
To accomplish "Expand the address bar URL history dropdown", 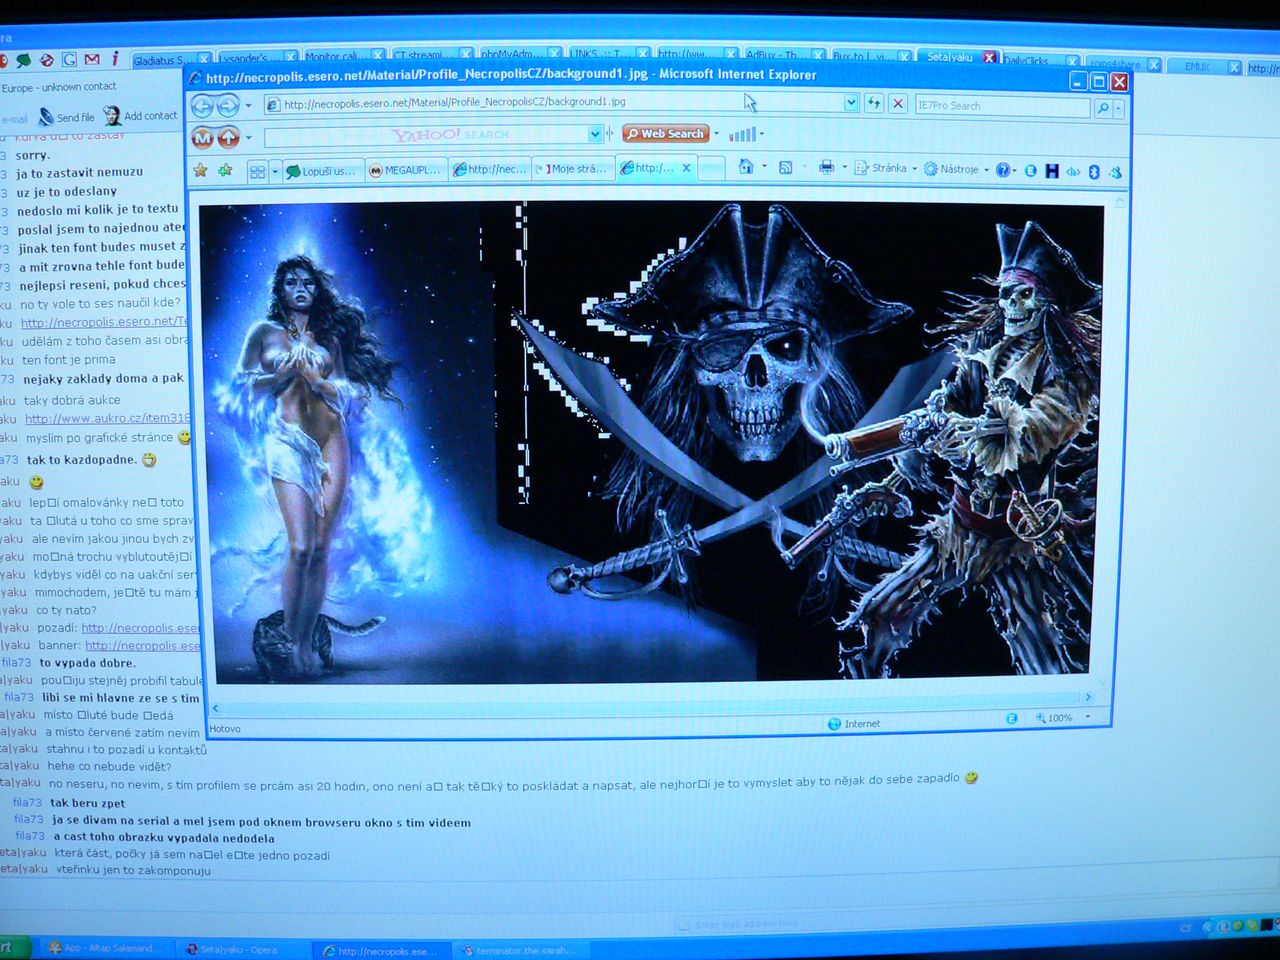I will [x=851, y=102].
